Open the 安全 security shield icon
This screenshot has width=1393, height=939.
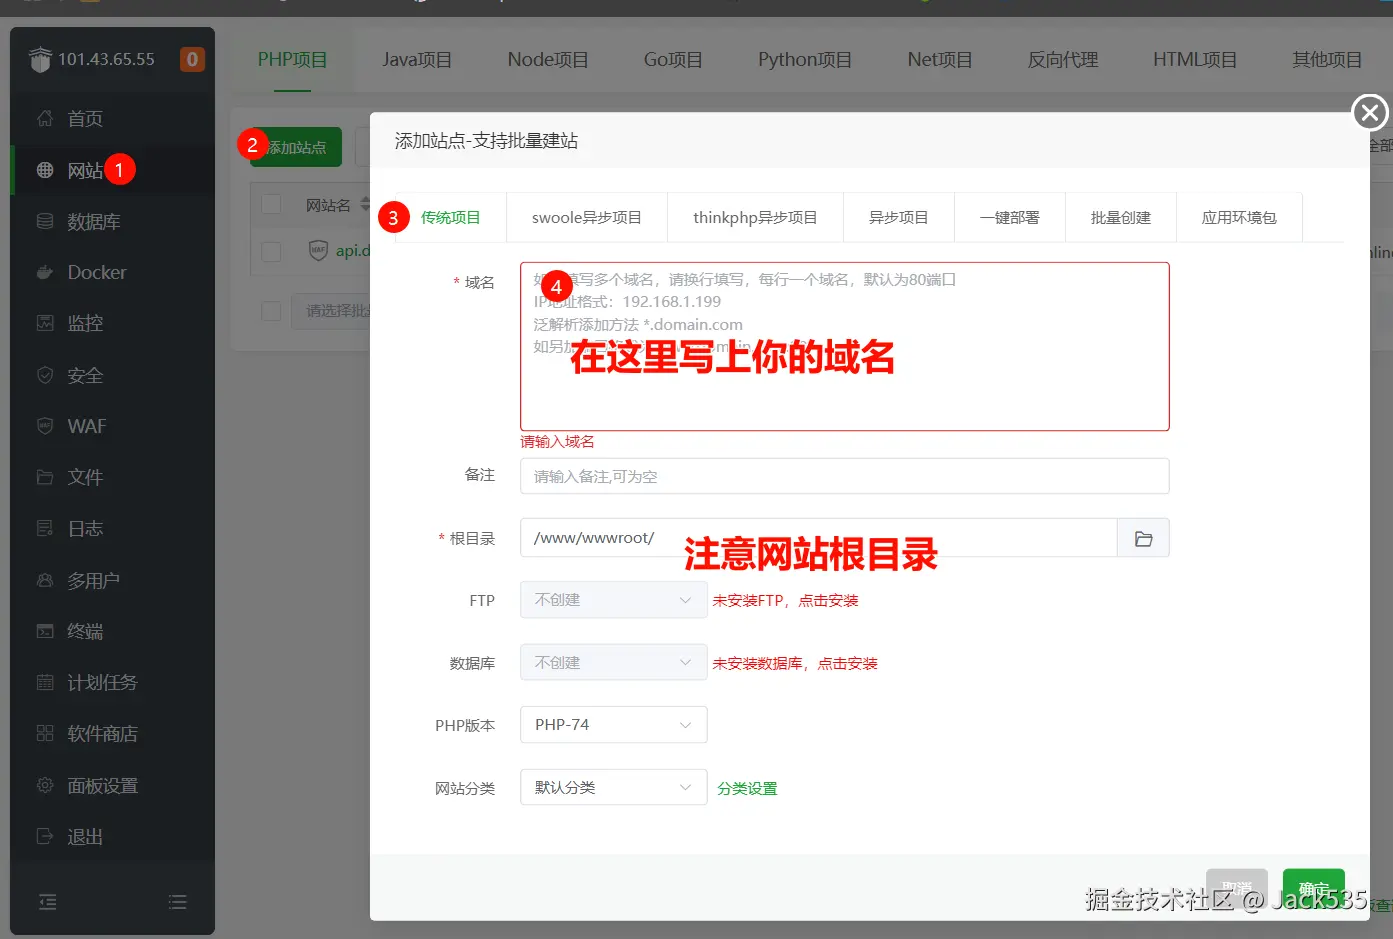pyautogui.click(x=45, y=375)
